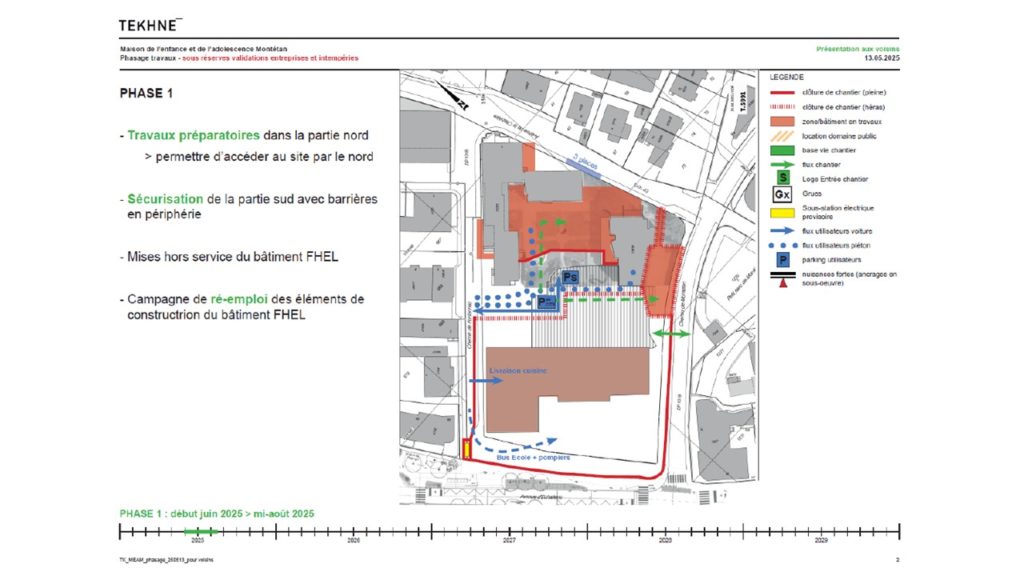The image size is (1024, 576).
Task: Click the green Phase 1 segment on timeline
Action: click(x=200, y=532)
